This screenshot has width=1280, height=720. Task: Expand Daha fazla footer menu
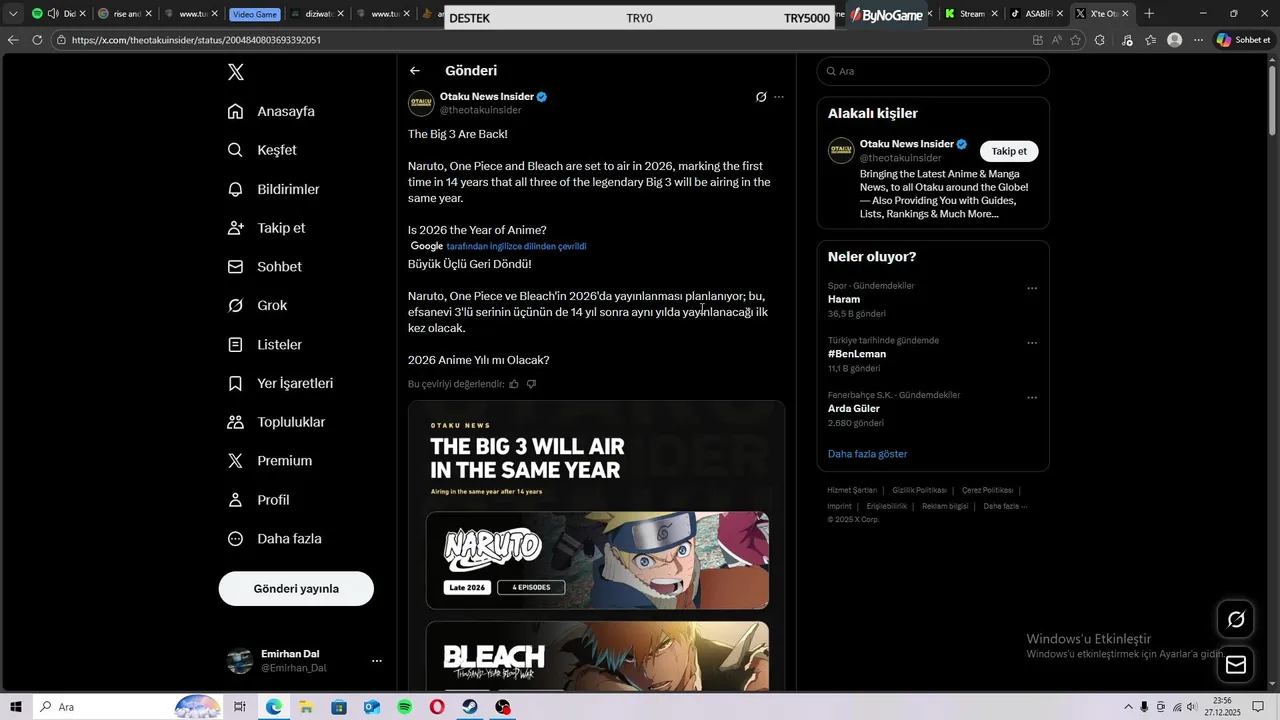pyautogui.click(x=1004, y=506)
